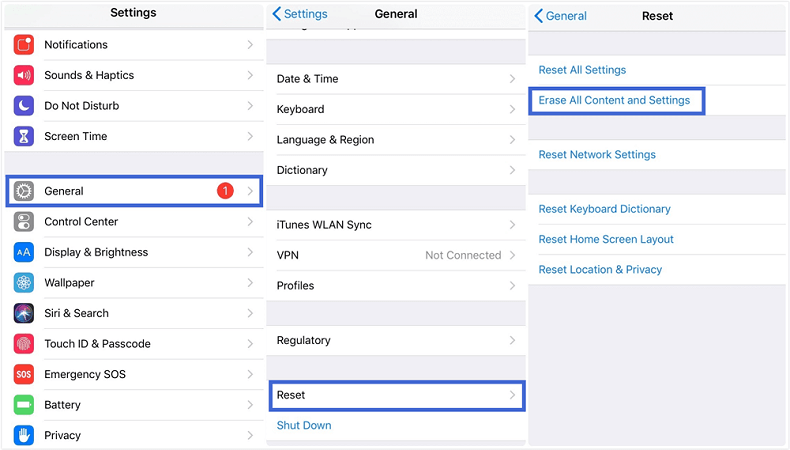Tap the Siri & Search icon
This screenshot has width=790, height=450.
[x=24, y=313]
